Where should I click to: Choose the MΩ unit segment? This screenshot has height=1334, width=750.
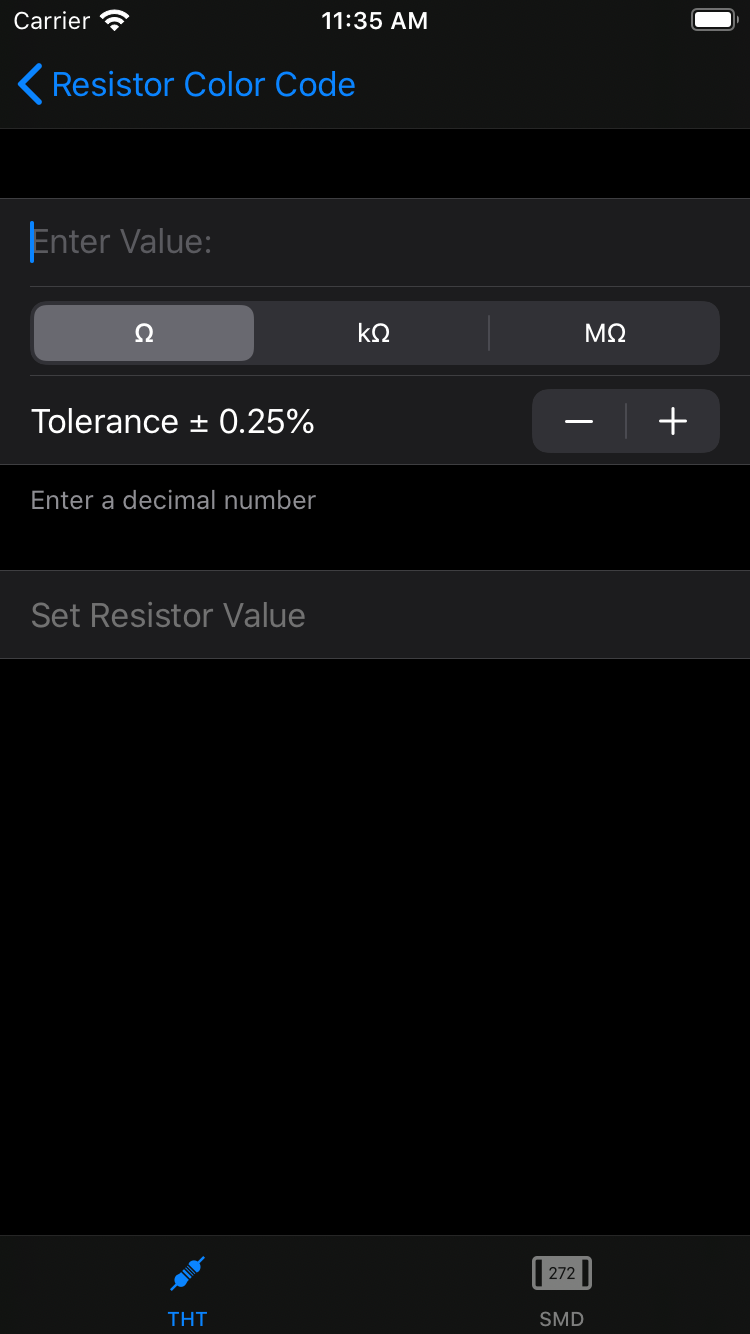[x=605, y=333]
